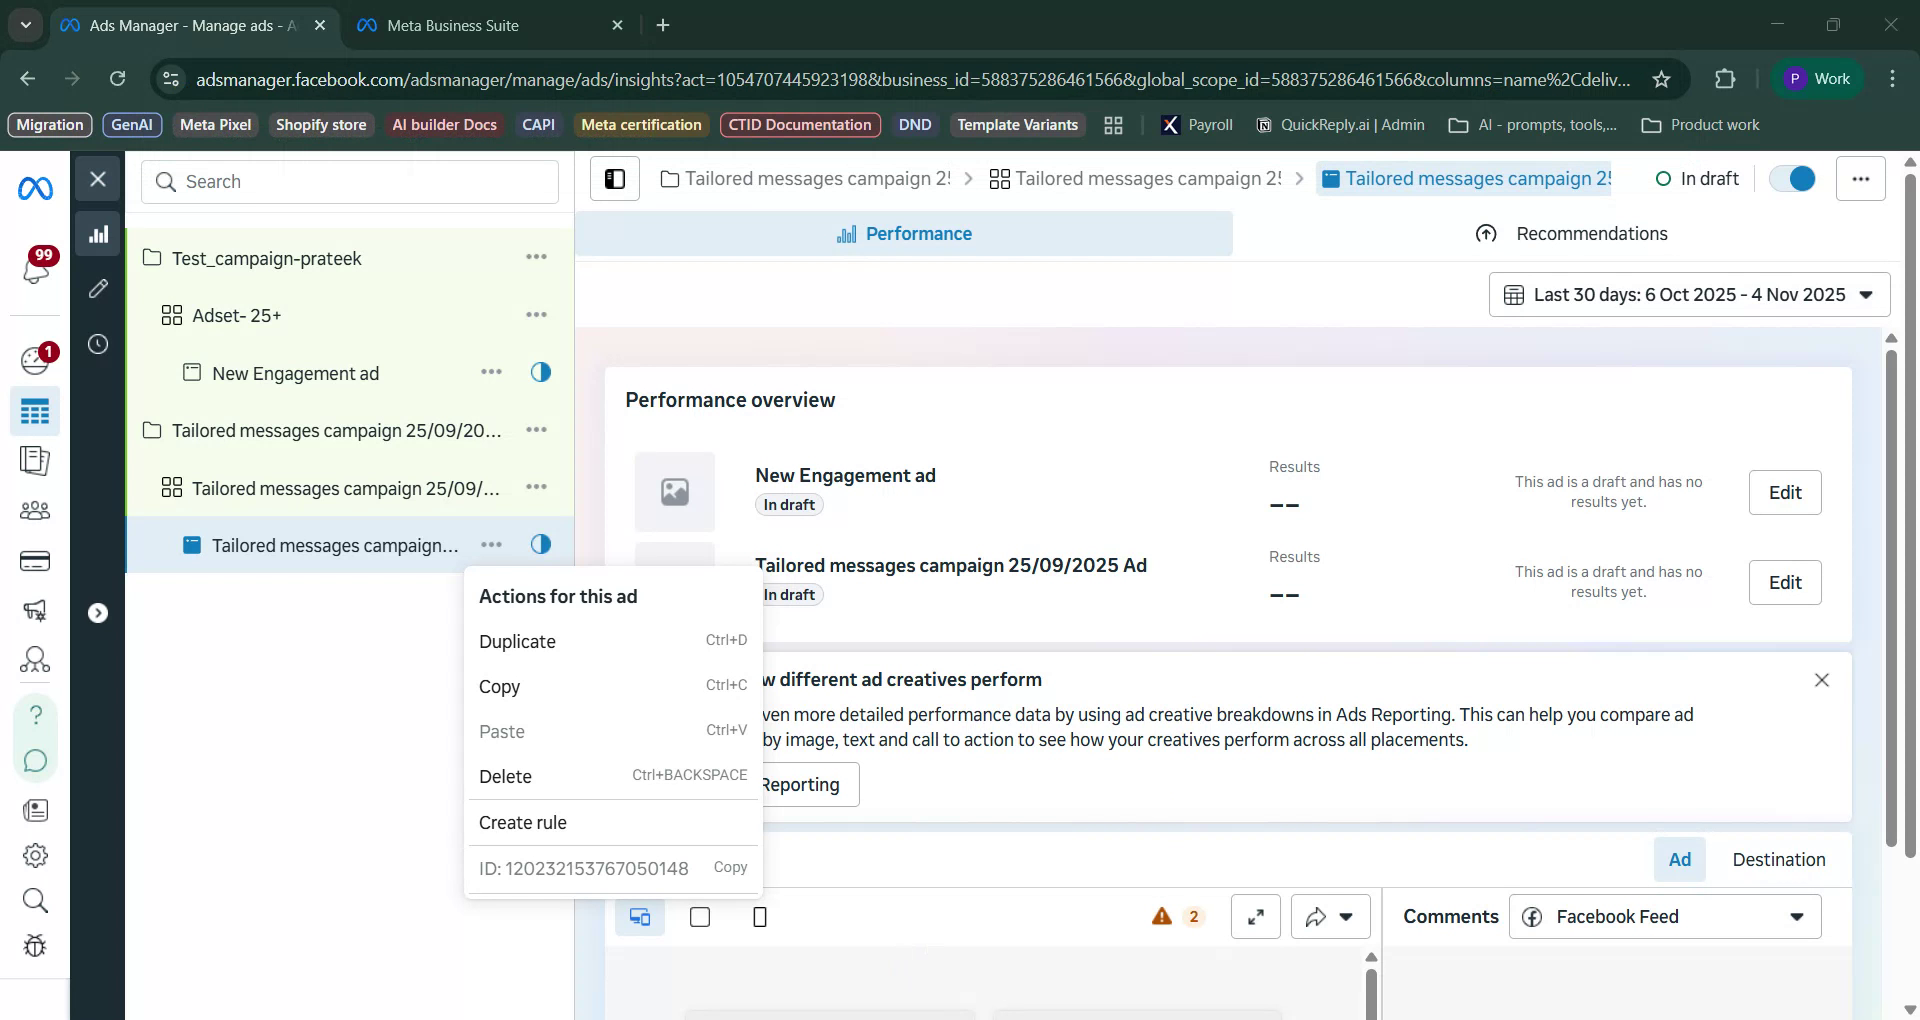
Task: Select the mobile preview icon above ad preview
Action: (x=760, y=916)
